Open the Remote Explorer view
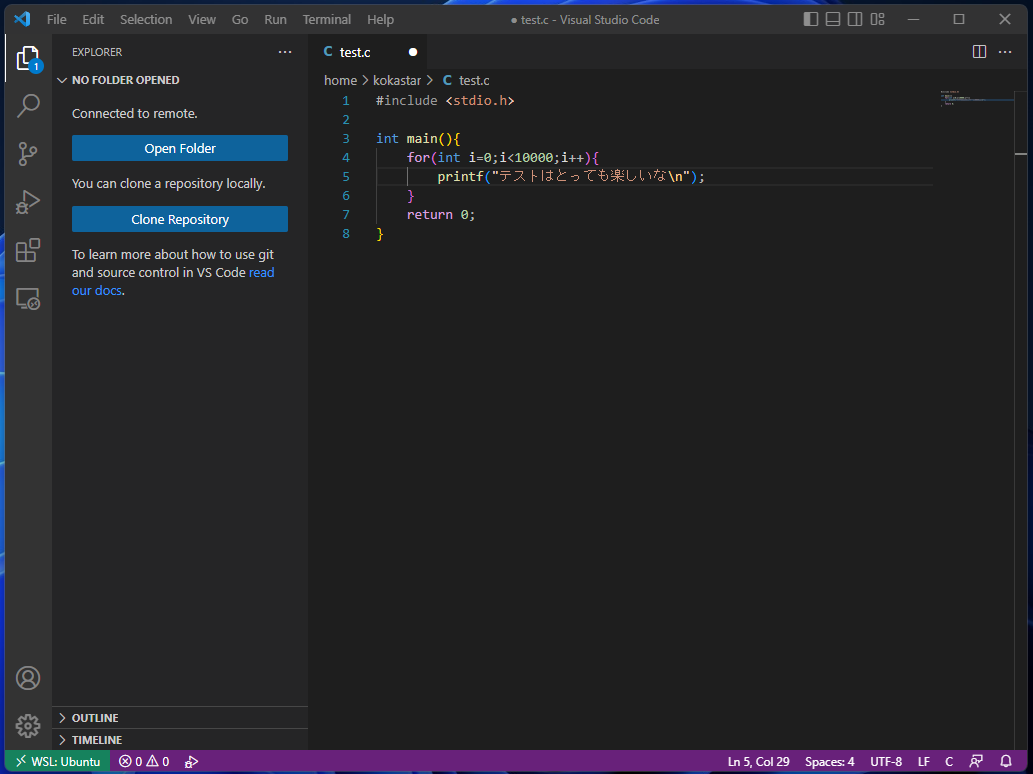The height and width of the screenshot is (774, 1033). [28, 298]
